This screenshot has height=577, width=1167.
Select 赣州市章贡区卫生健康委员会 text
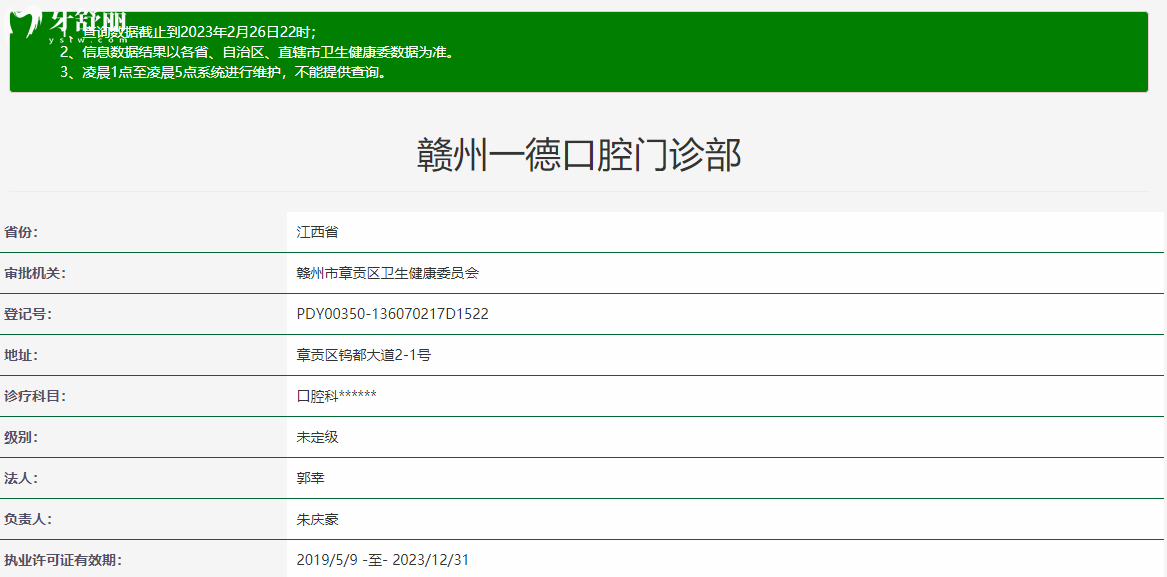point(387,273)
